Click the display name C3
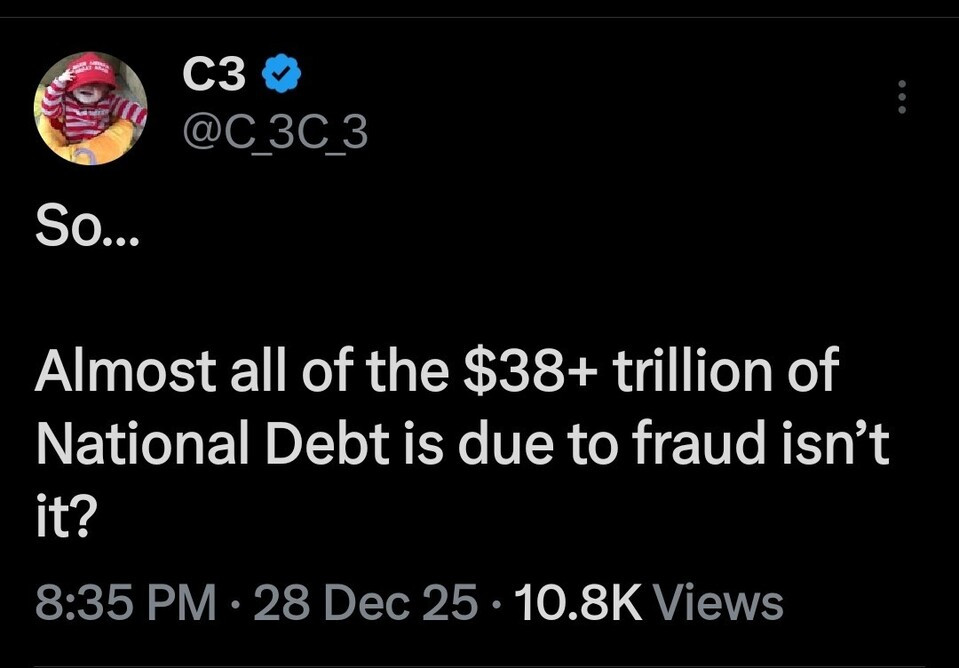This screenshot has width=959, height=668. 214,76
